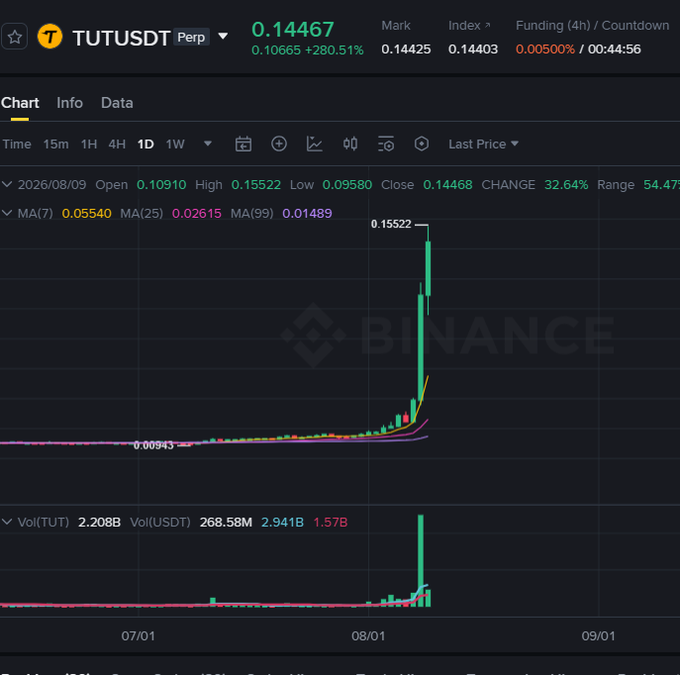Click the Funding (4h) / Countdown label
Image resolution: width=680 pixels, height=675 pixels.
point(592,26)
